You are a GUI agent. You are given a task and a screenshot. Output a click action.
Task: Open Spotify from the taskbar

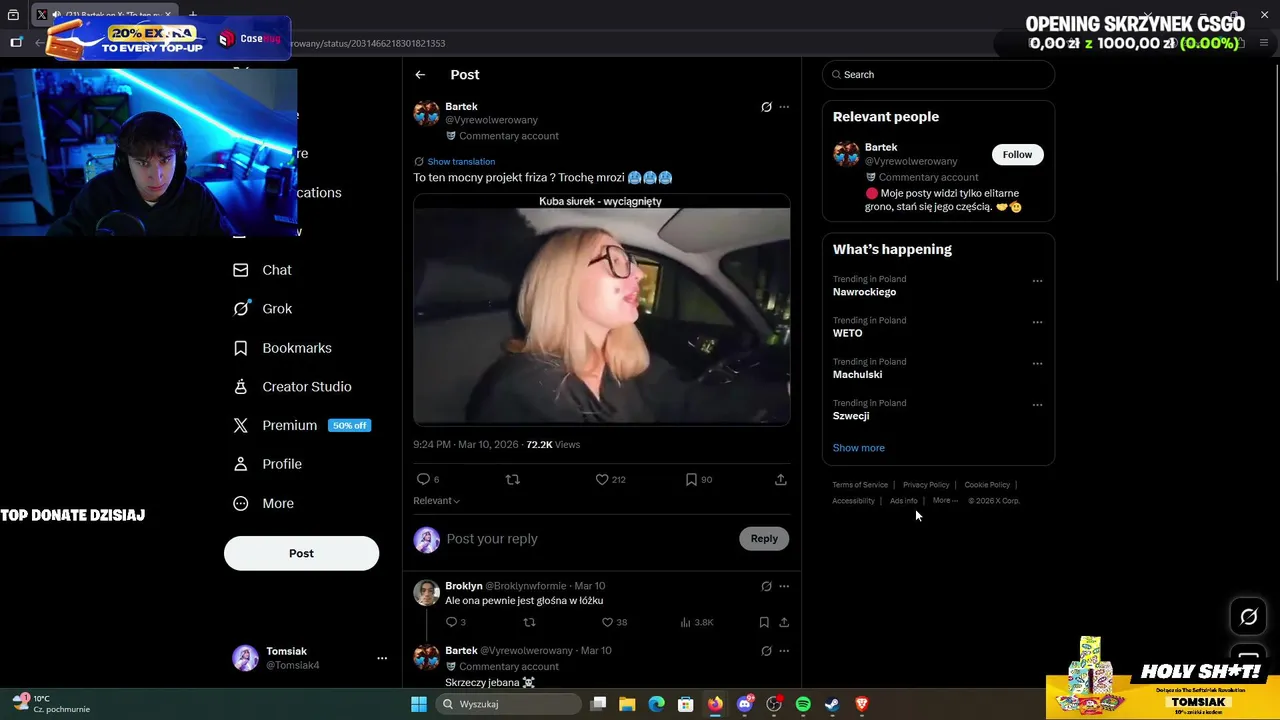(x=803, y=704)
